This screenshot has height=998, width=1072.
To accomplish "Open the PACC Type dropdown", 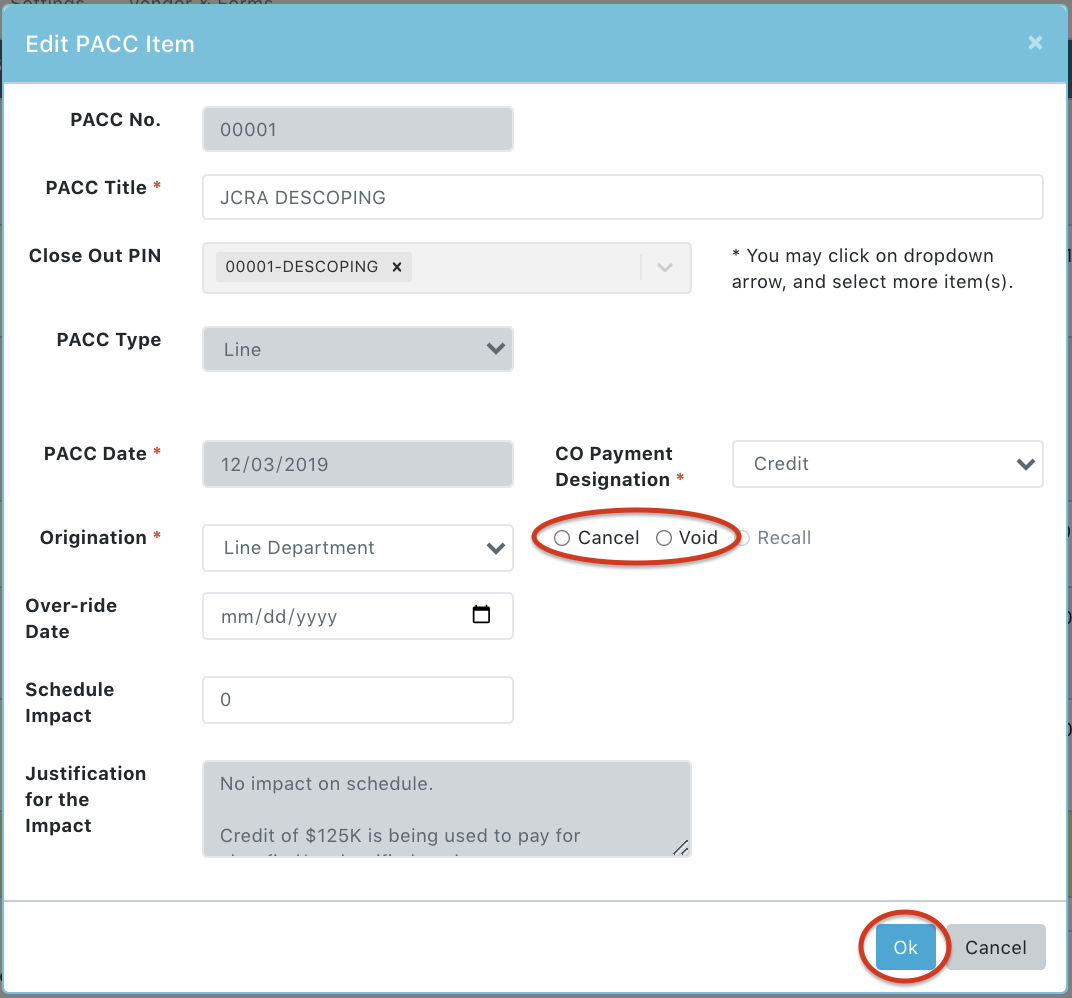I will [358, 349].
